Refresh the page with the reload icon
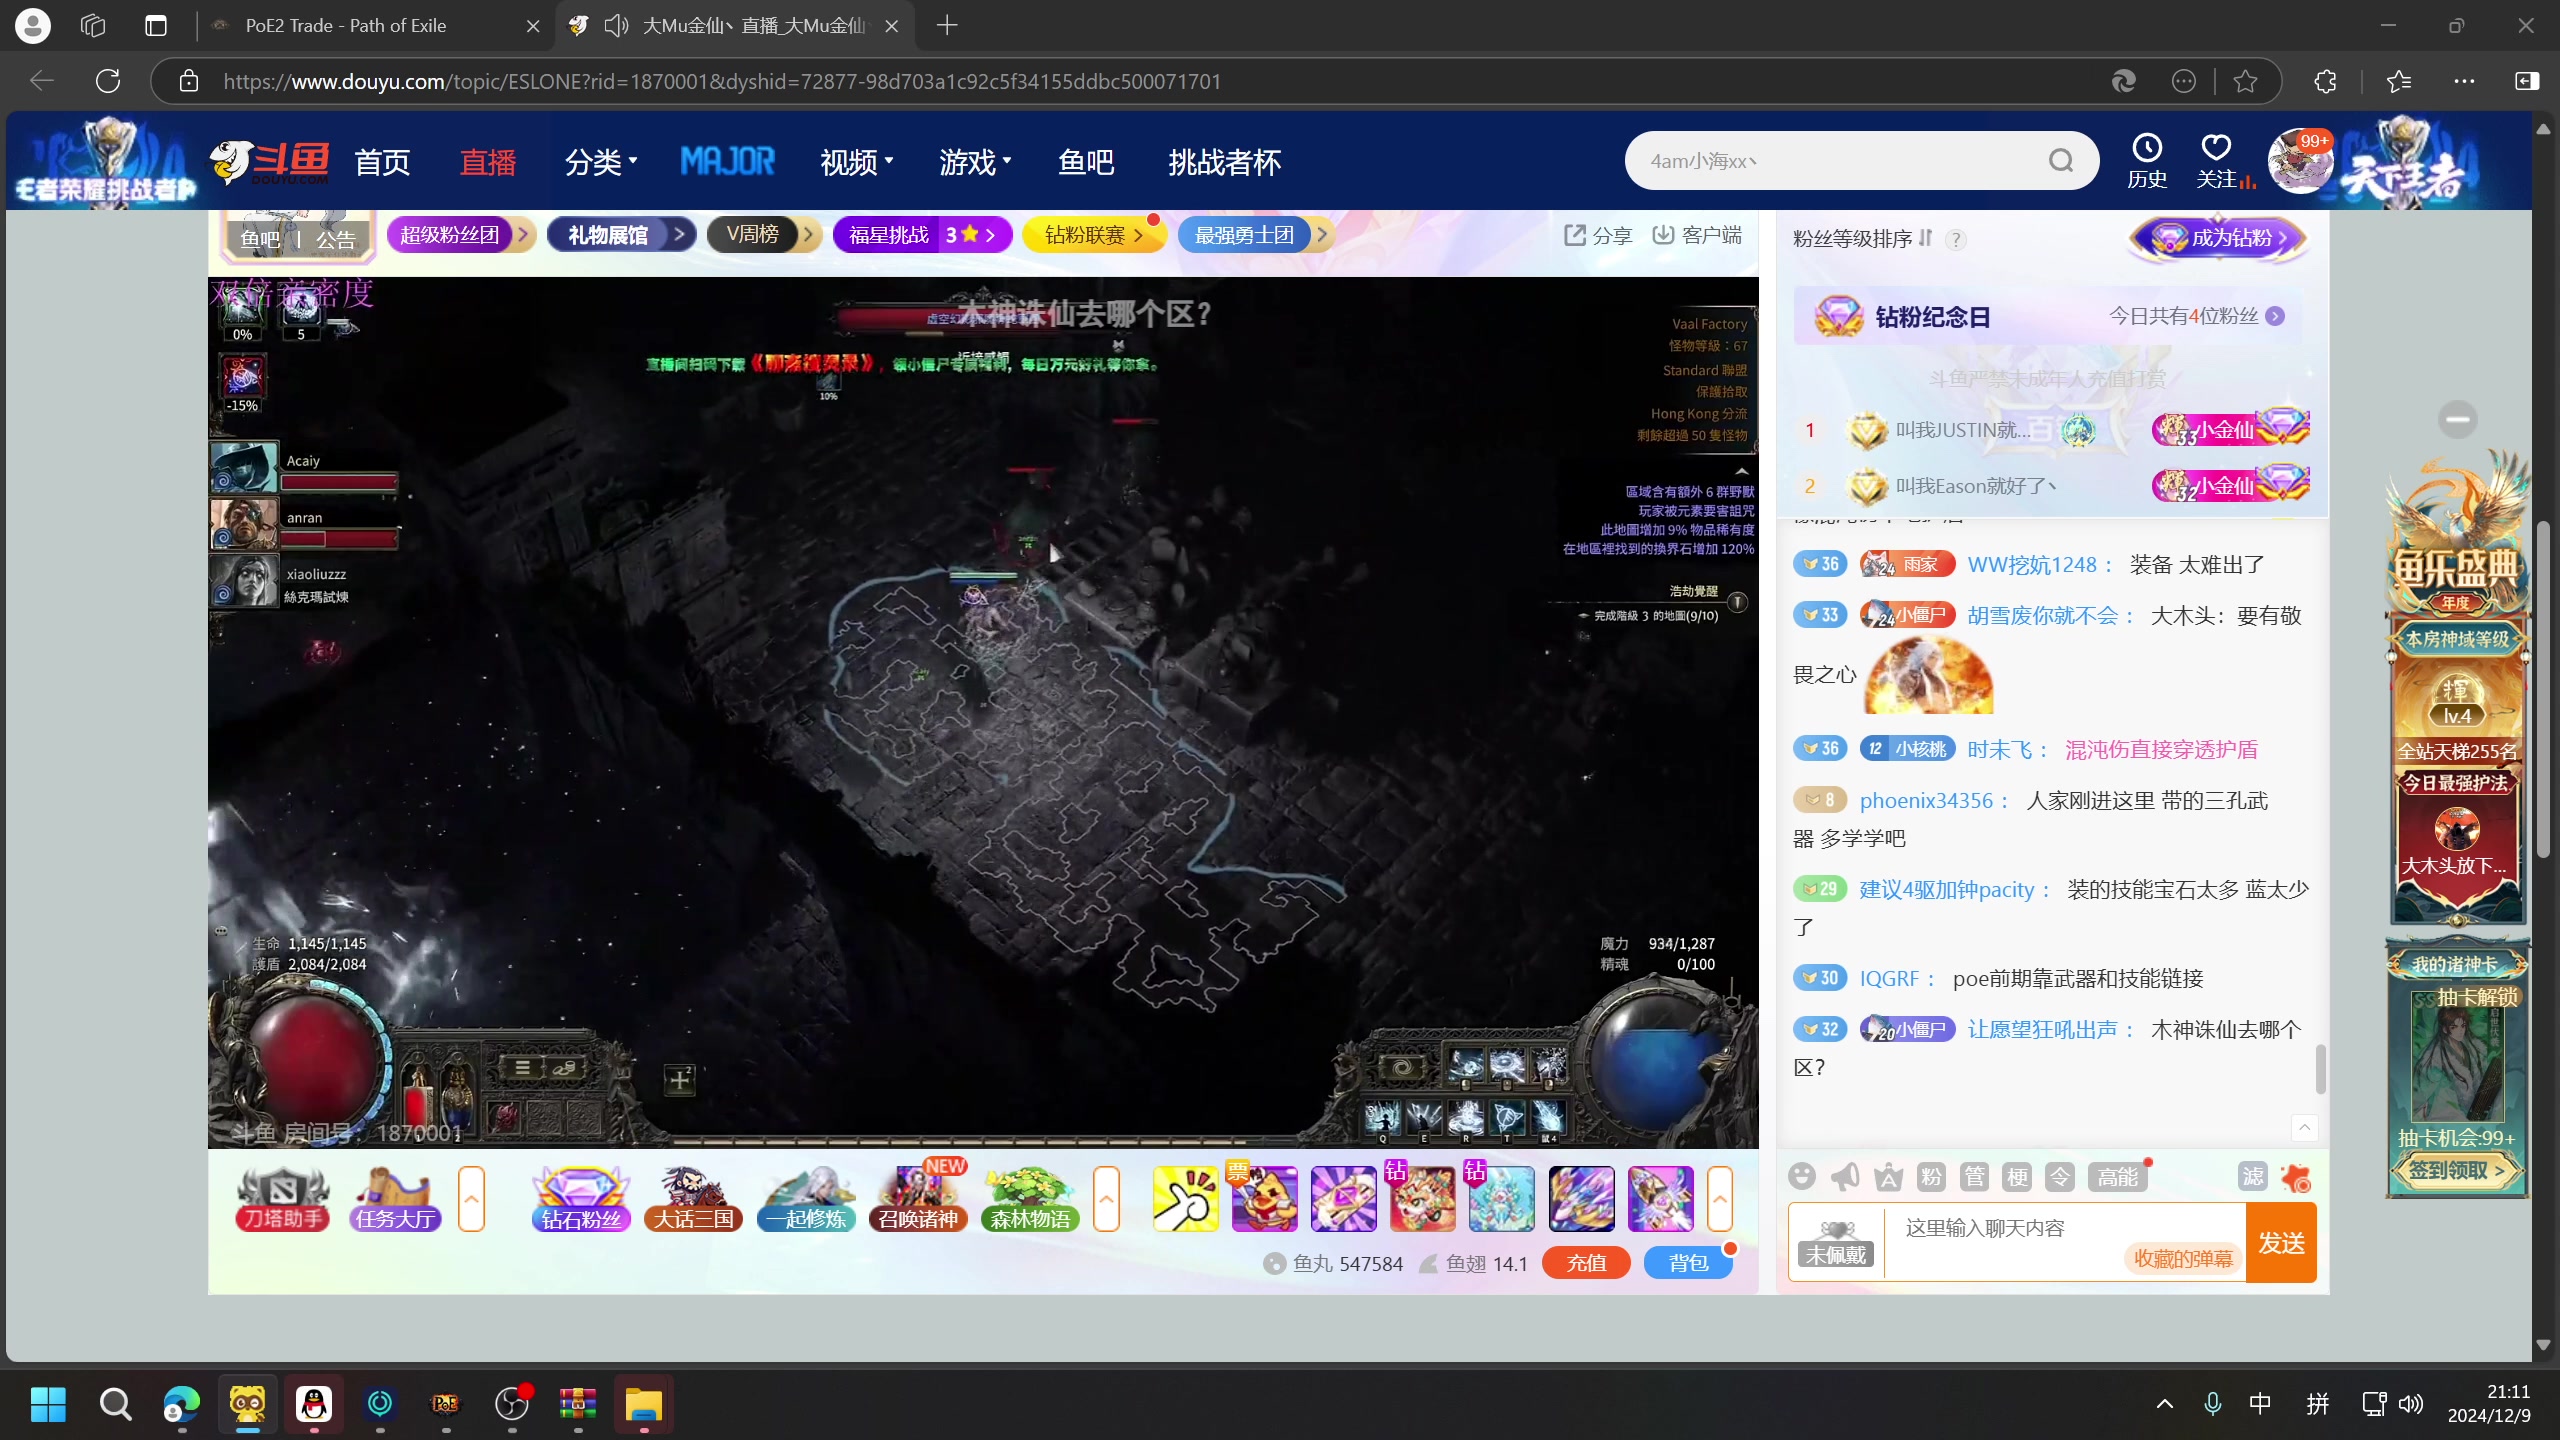The image size is (2560, 1440). (108, 81)
